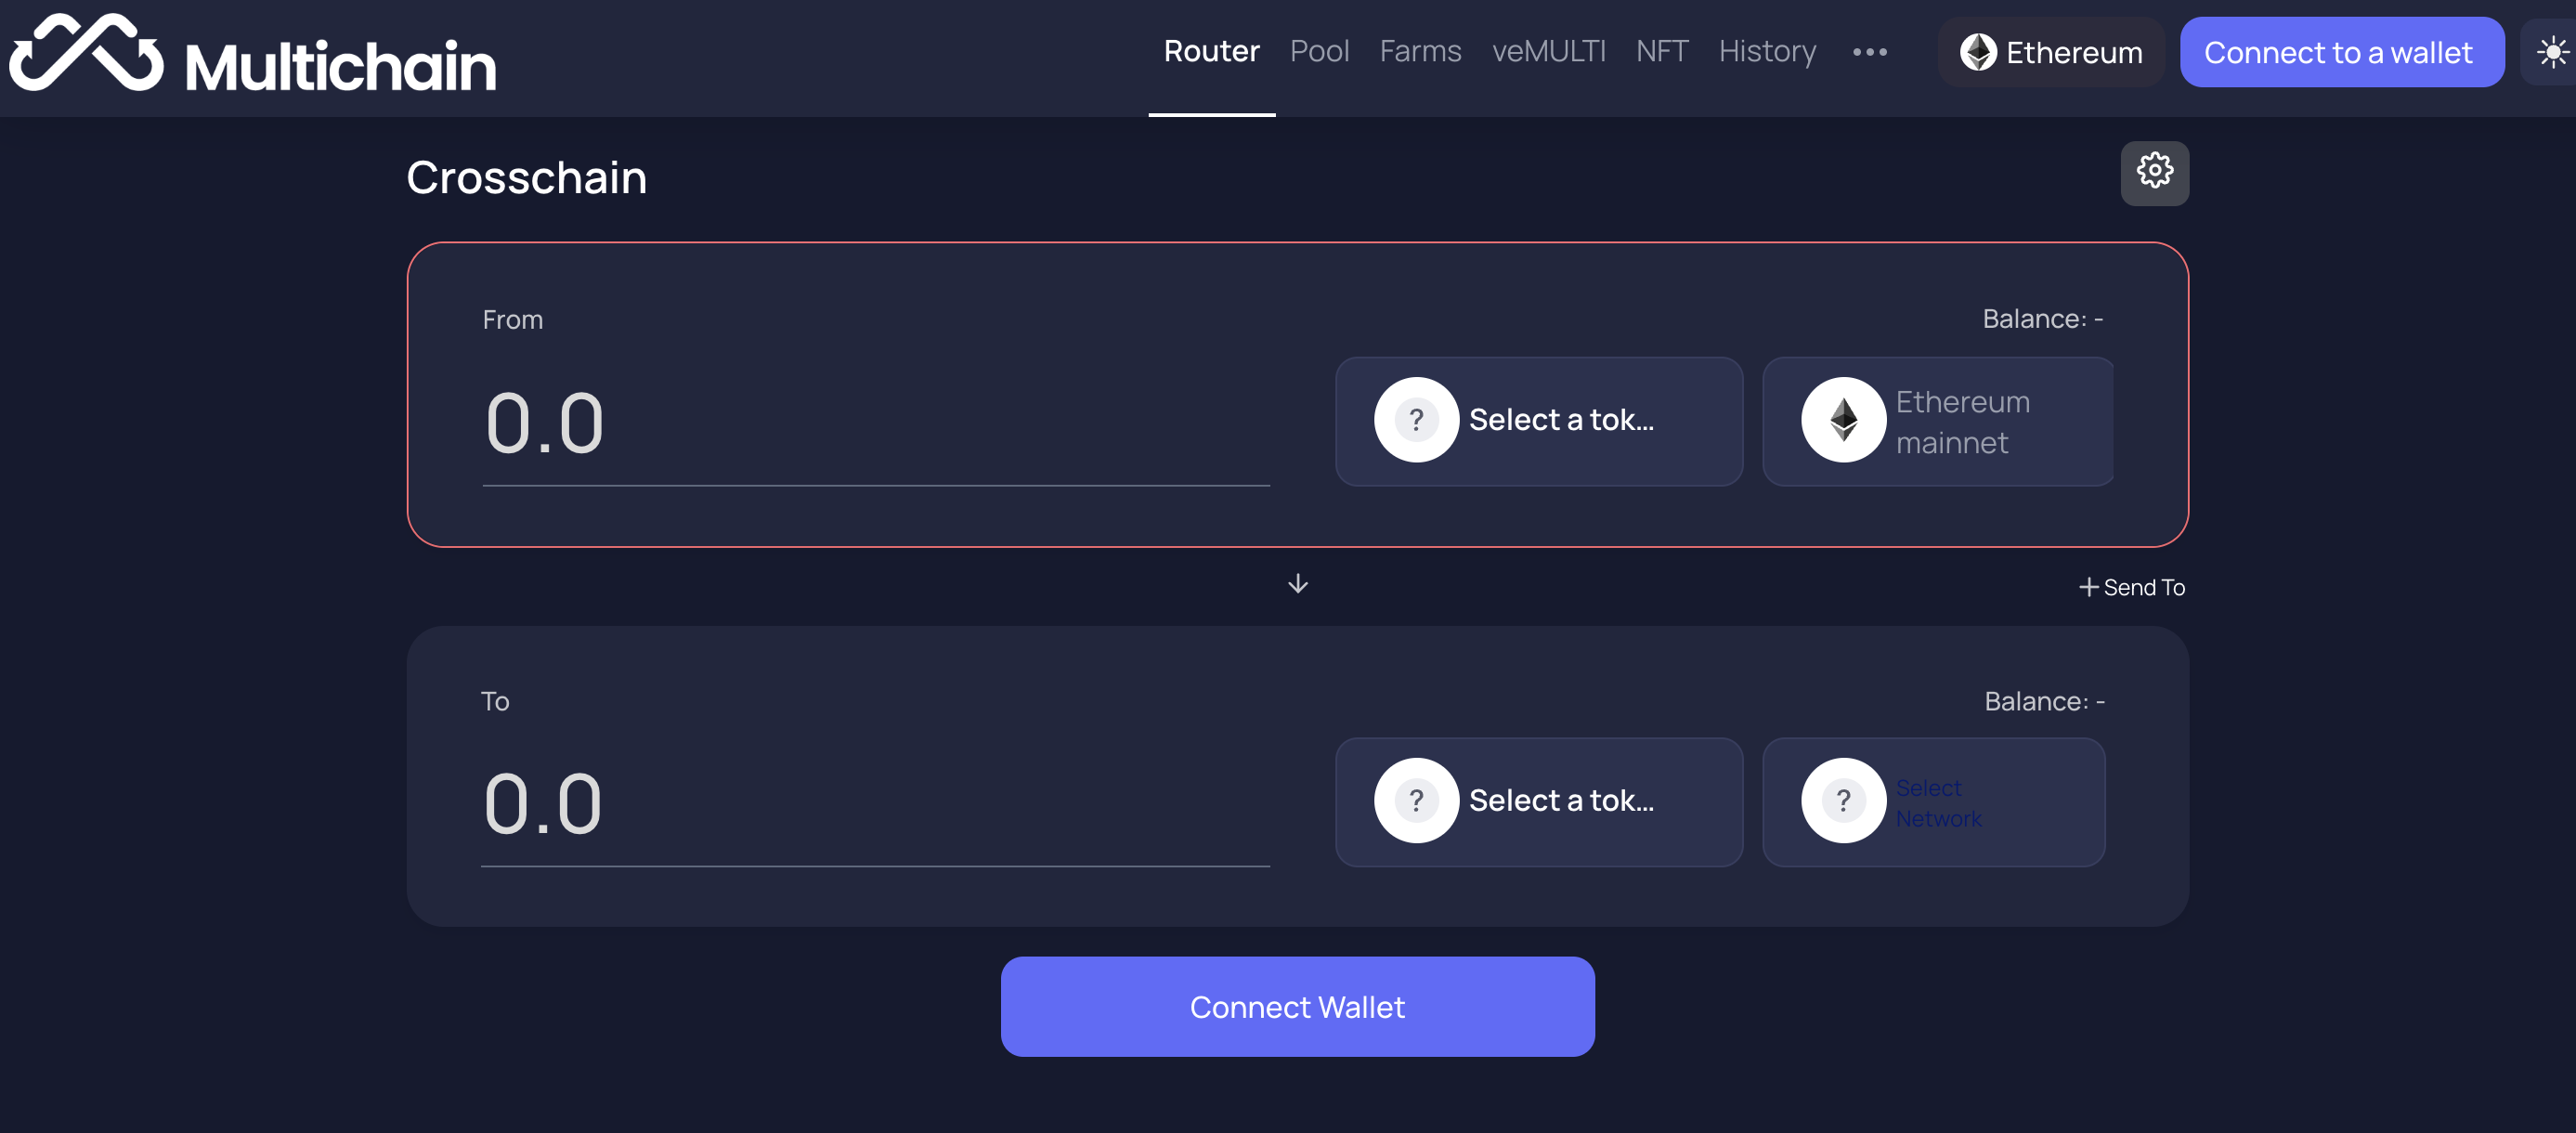Viewport: 2576px width, 1133px height.
Task: Open the three-dot more menu
Action: [1869, 52]
